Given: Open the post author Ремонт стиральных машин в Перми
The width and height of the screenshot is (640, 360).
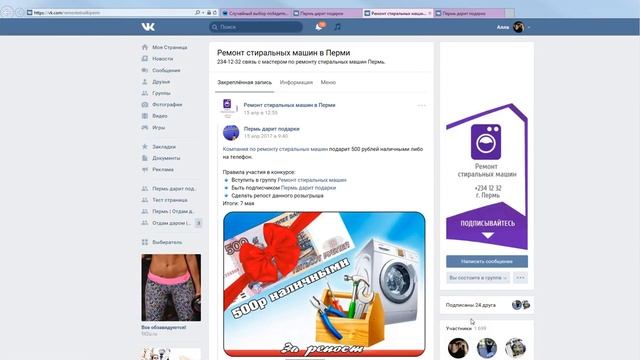Looking at the screenshot, I should coord(289,105).
